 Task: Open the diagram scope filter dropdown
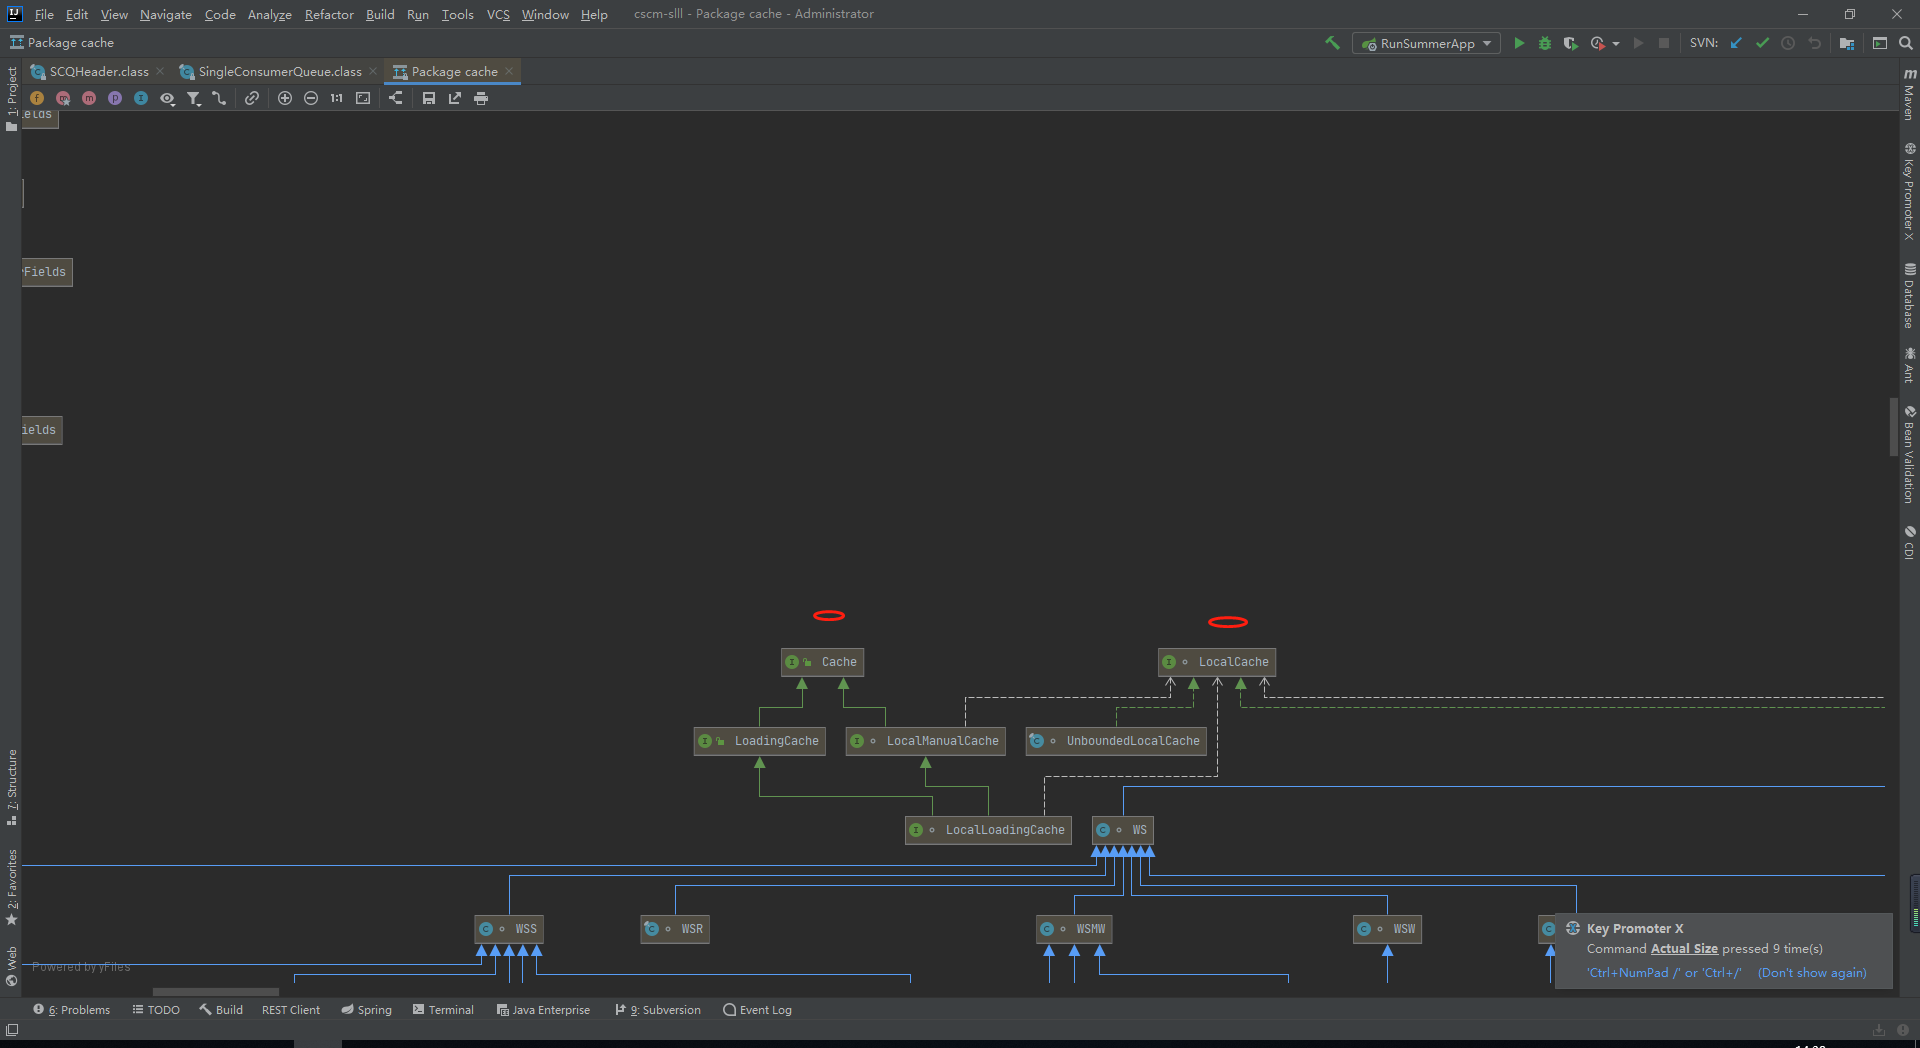[194, 98]
